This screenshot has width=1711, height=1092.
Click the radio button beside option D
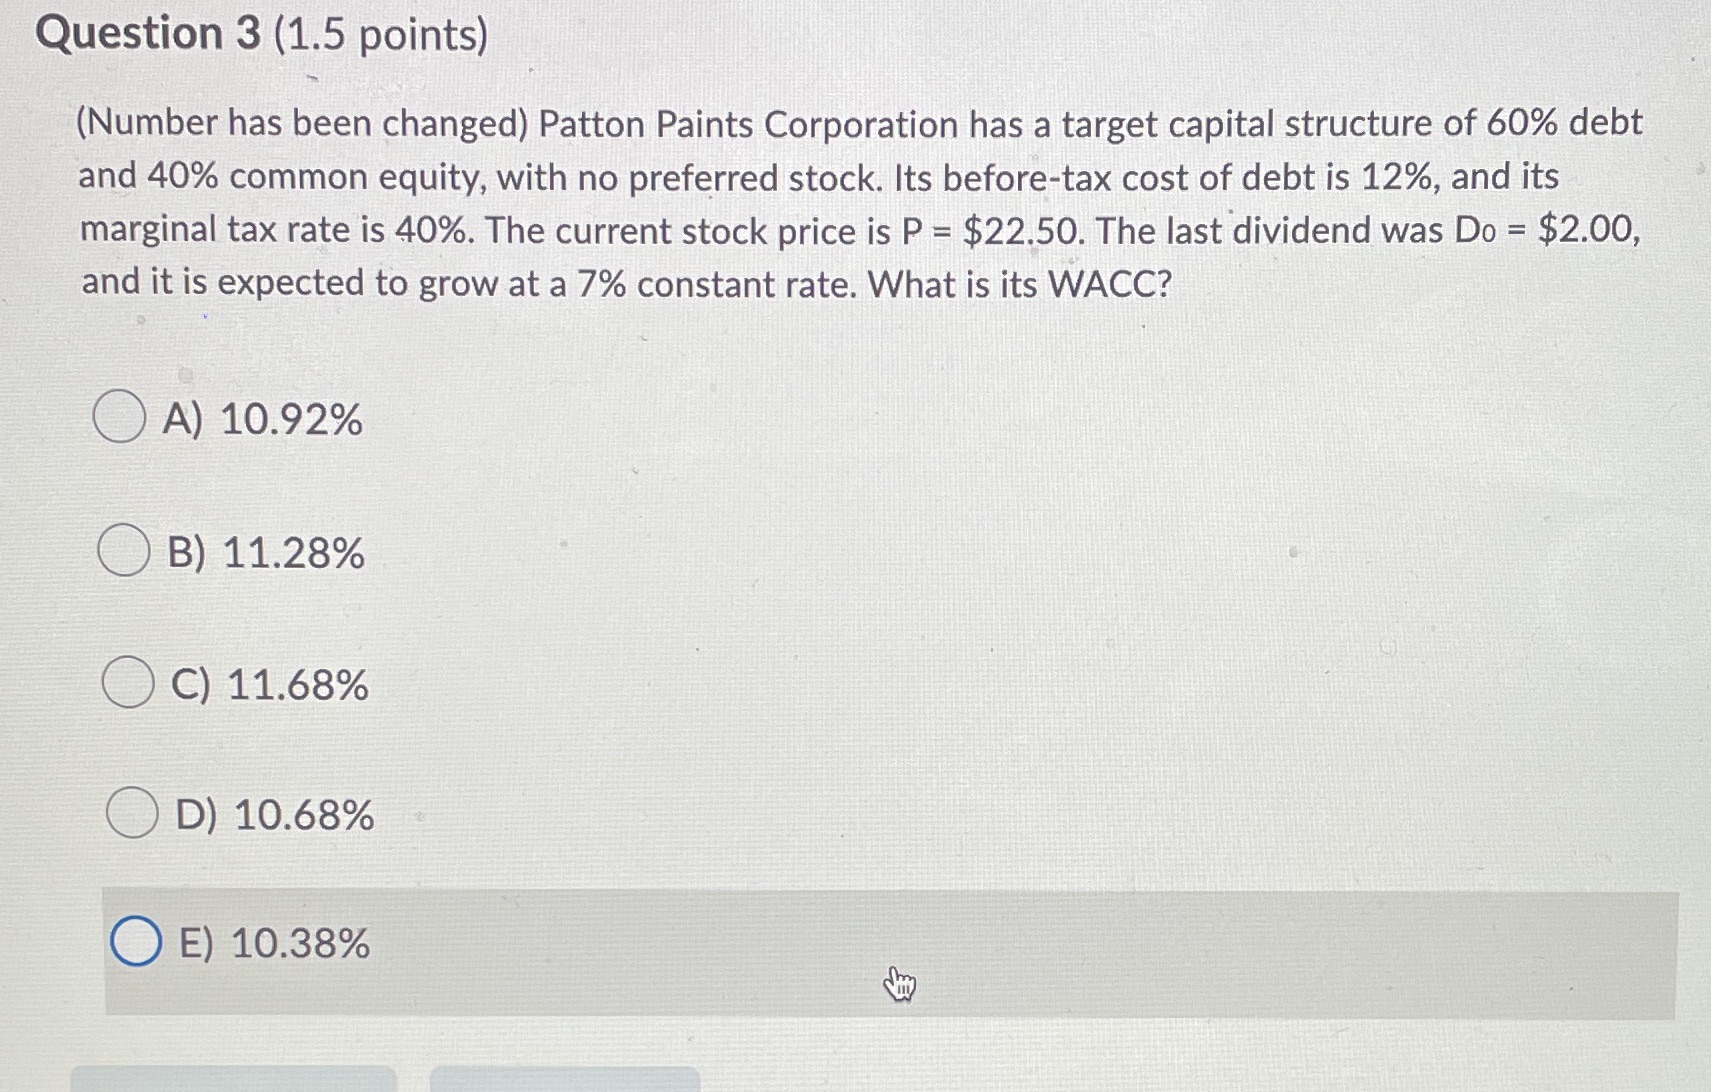pos(133,815)
